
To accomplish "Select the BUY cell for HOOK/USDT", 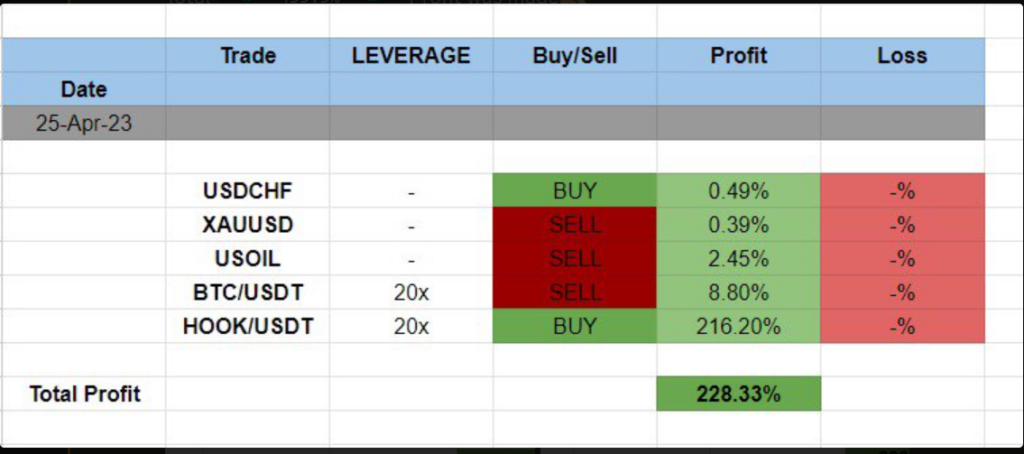I will coord(575,326).
